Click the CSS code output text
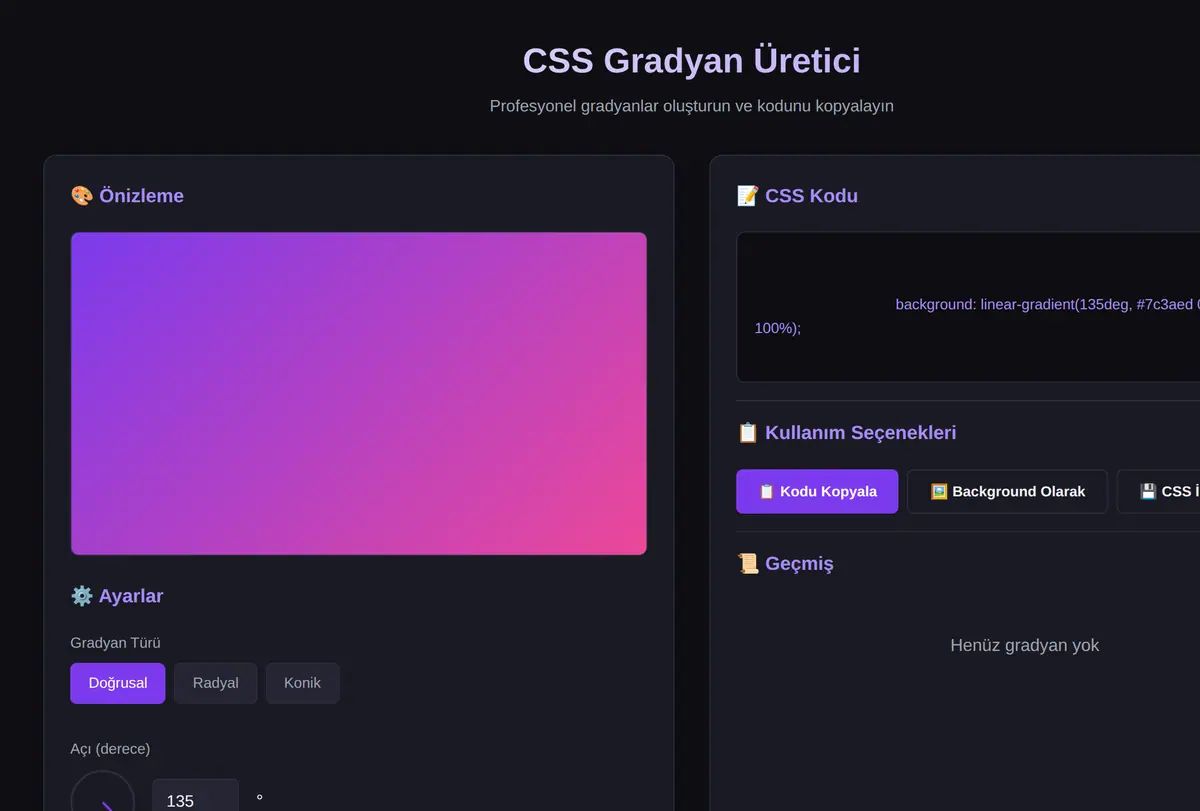Viewport: 1200px width, 811px height. click(x=977, y=315)
